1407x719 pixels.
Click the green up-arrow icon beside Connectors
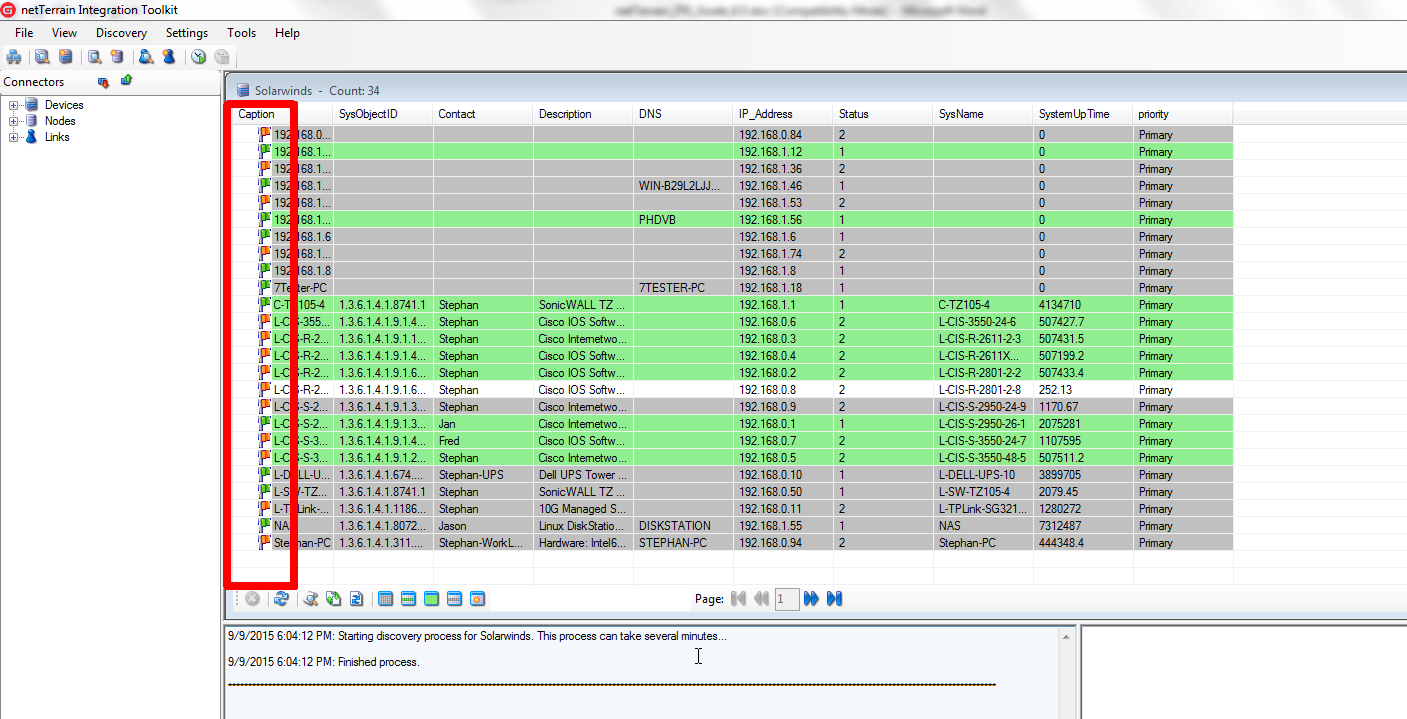126,81
